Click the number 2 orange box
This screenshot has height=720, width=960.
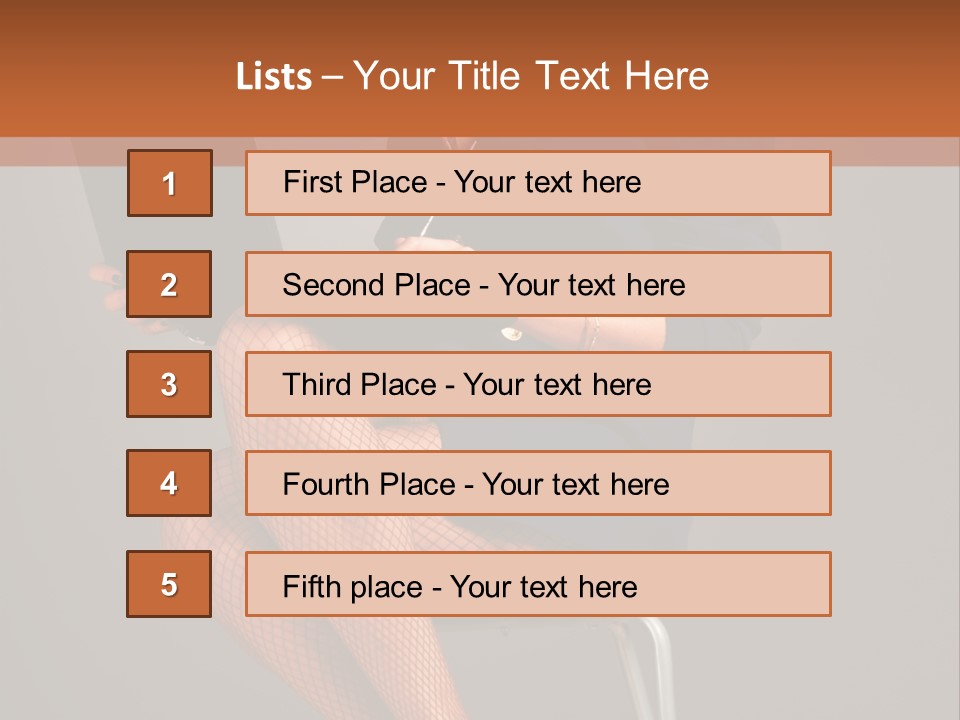pyautogui.click(x=169, y=284)
